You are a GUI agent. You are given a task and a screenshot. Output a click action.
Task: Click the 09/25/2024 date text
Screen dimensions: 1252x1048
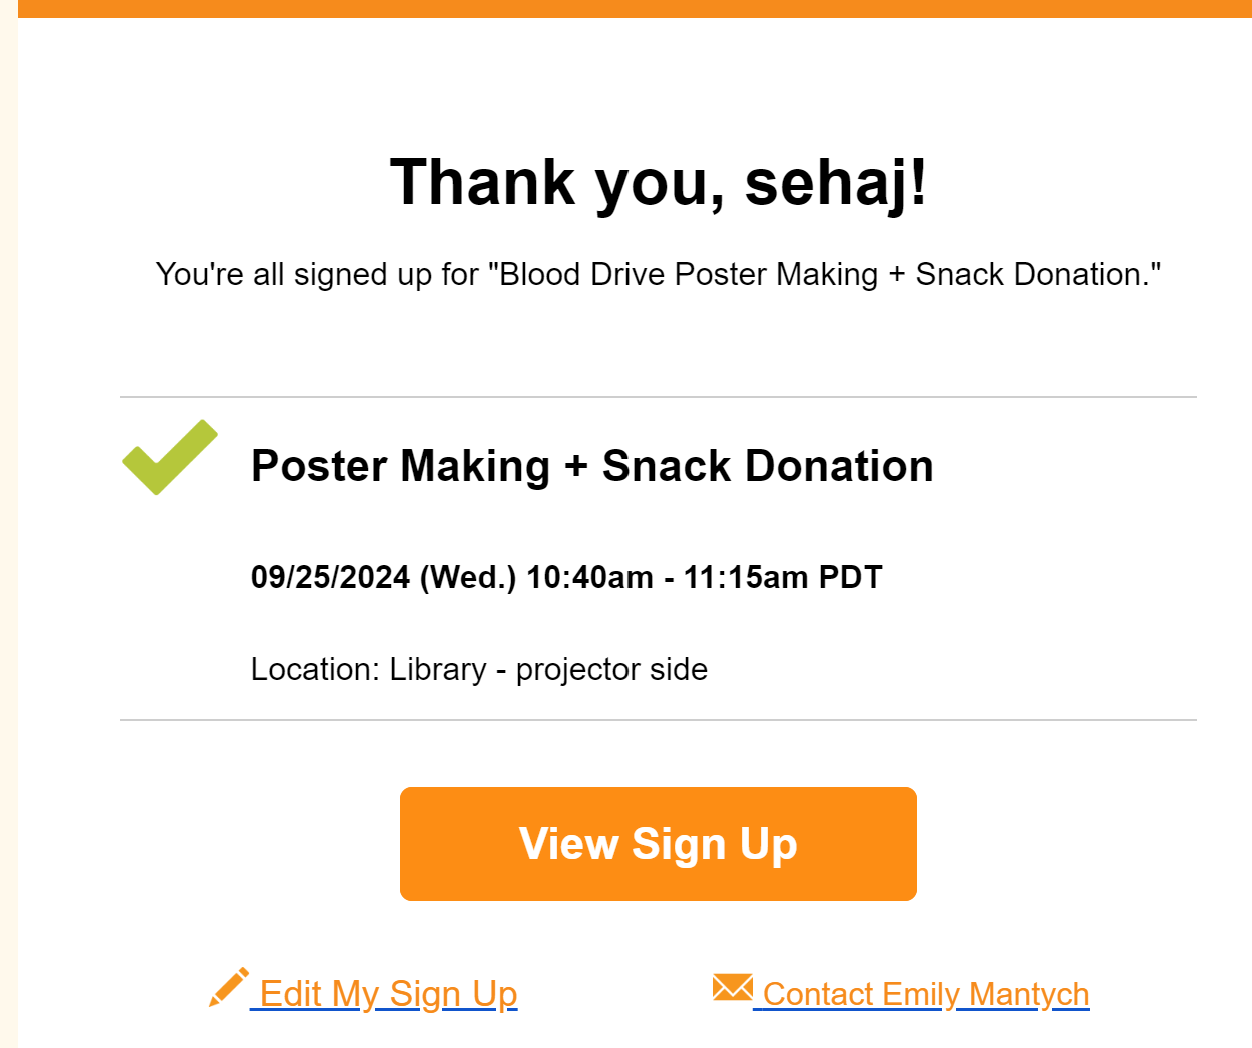[x=330, y=577]
